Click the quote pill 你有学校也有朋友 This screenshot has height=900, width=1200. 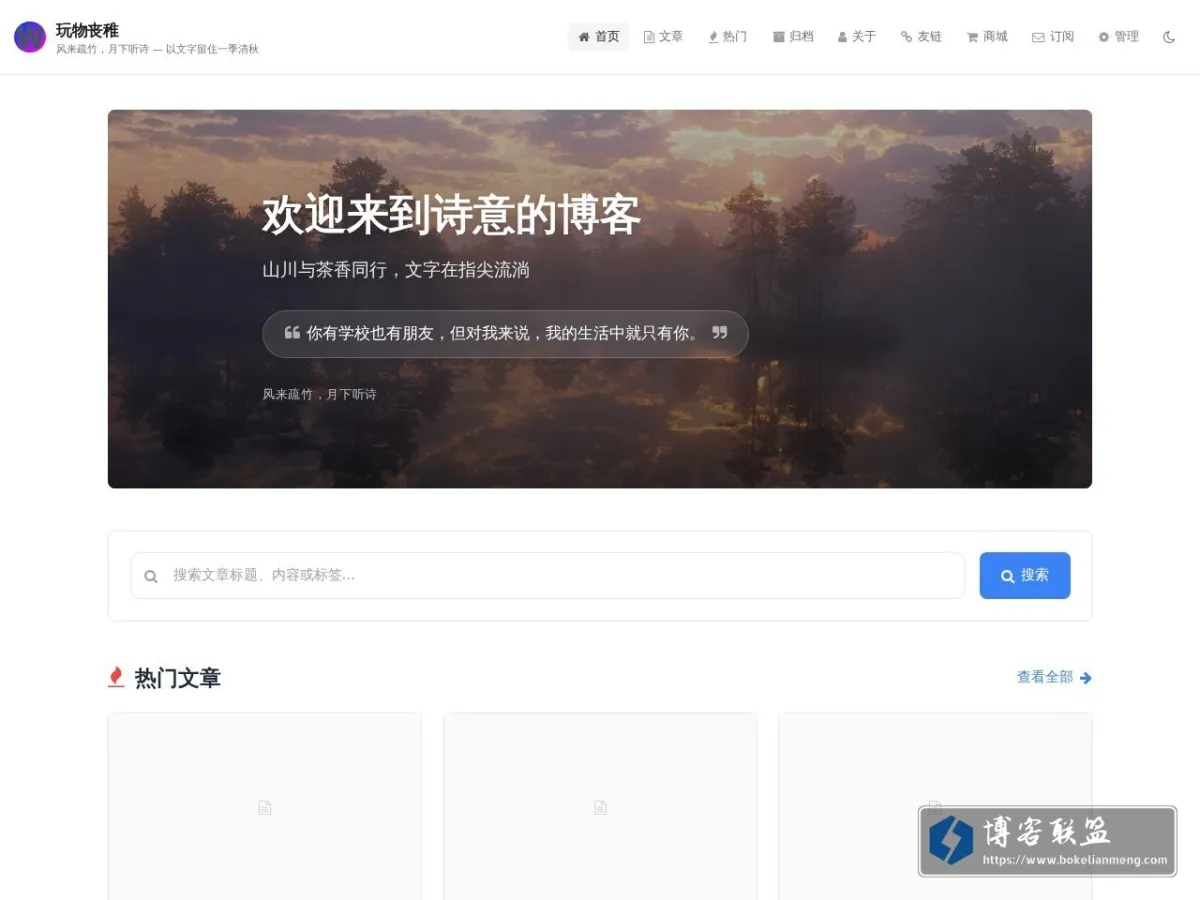click(505, 334)
